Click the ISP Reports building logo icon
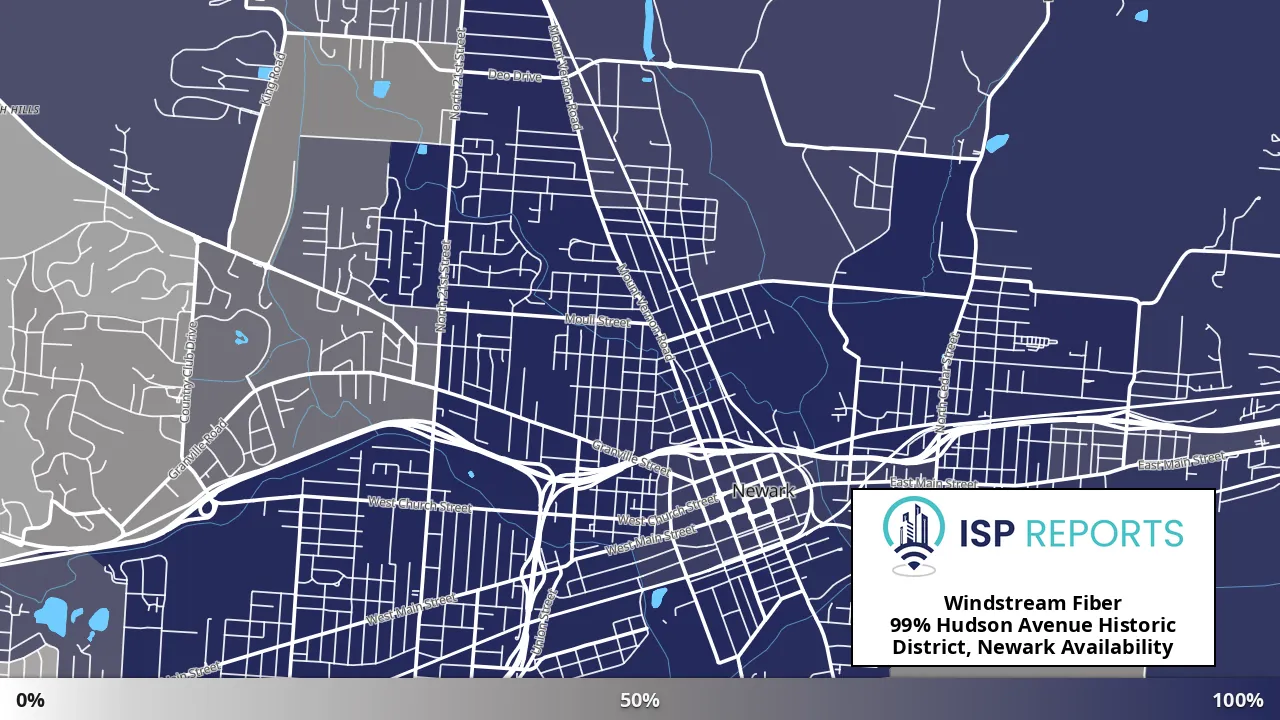The image size is (1280, 720). click(915, 536)
